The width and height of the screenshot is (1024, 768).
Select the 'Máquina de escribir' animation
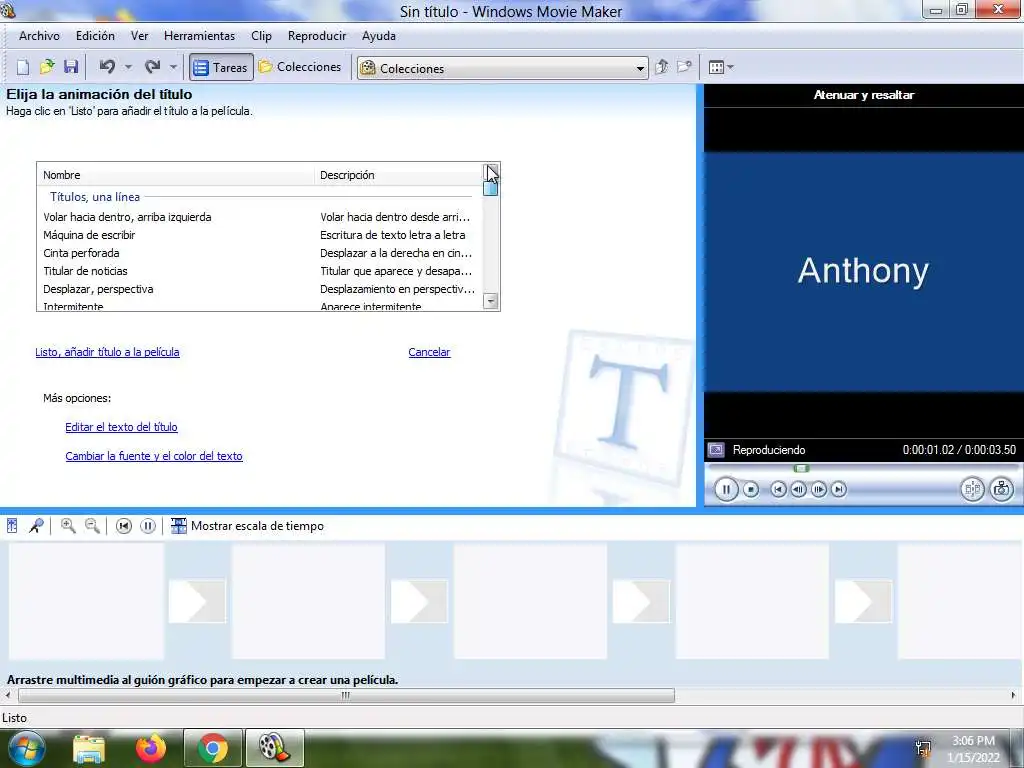(x=259, y=235)
